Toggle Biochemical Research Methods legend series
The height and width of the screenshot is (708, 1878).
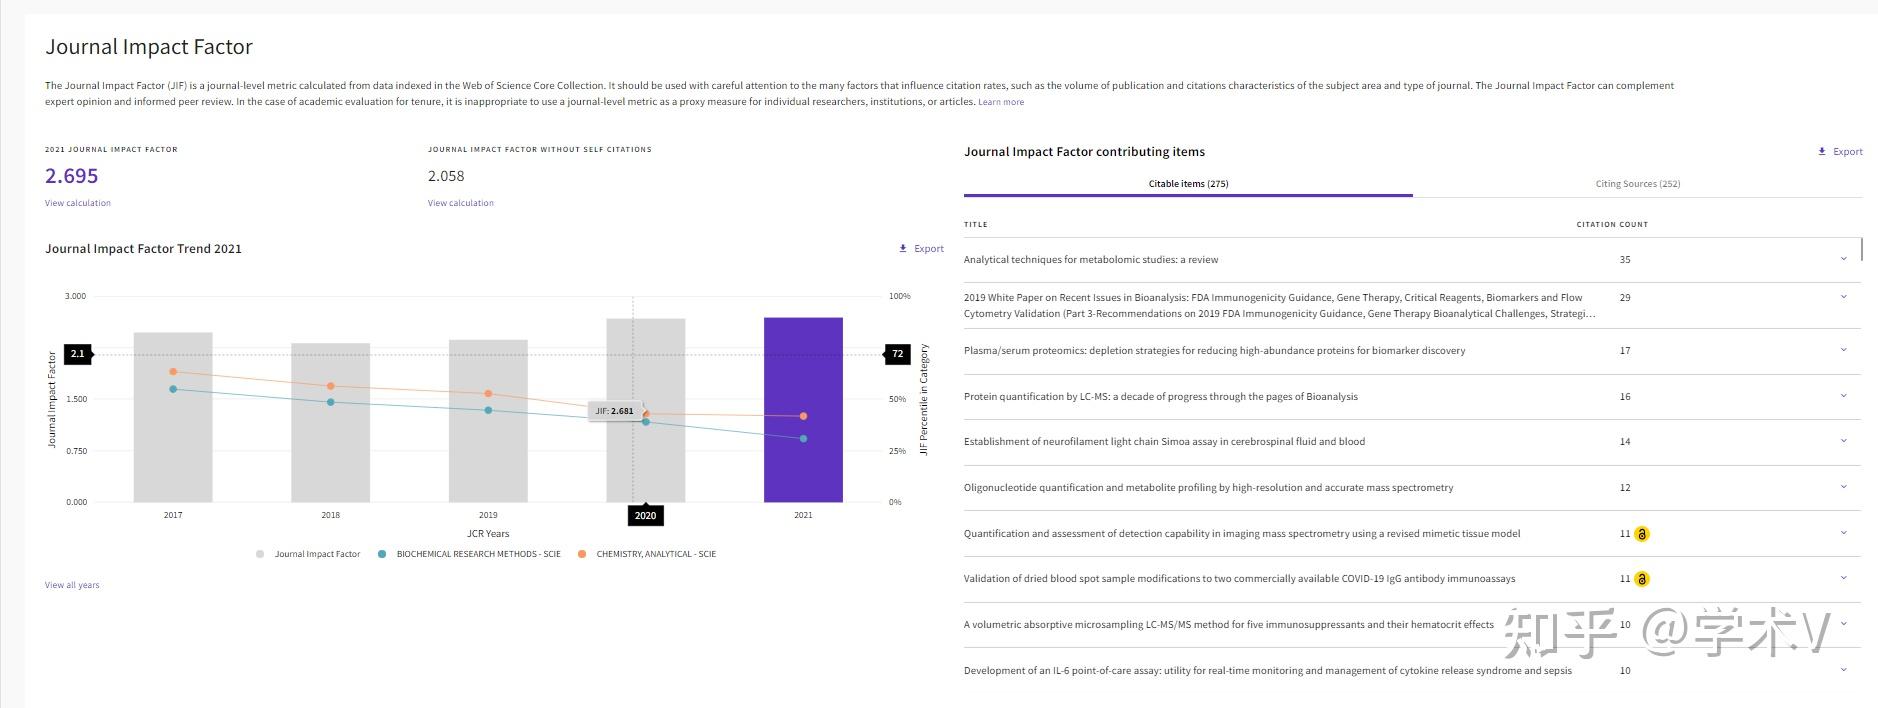382,554
